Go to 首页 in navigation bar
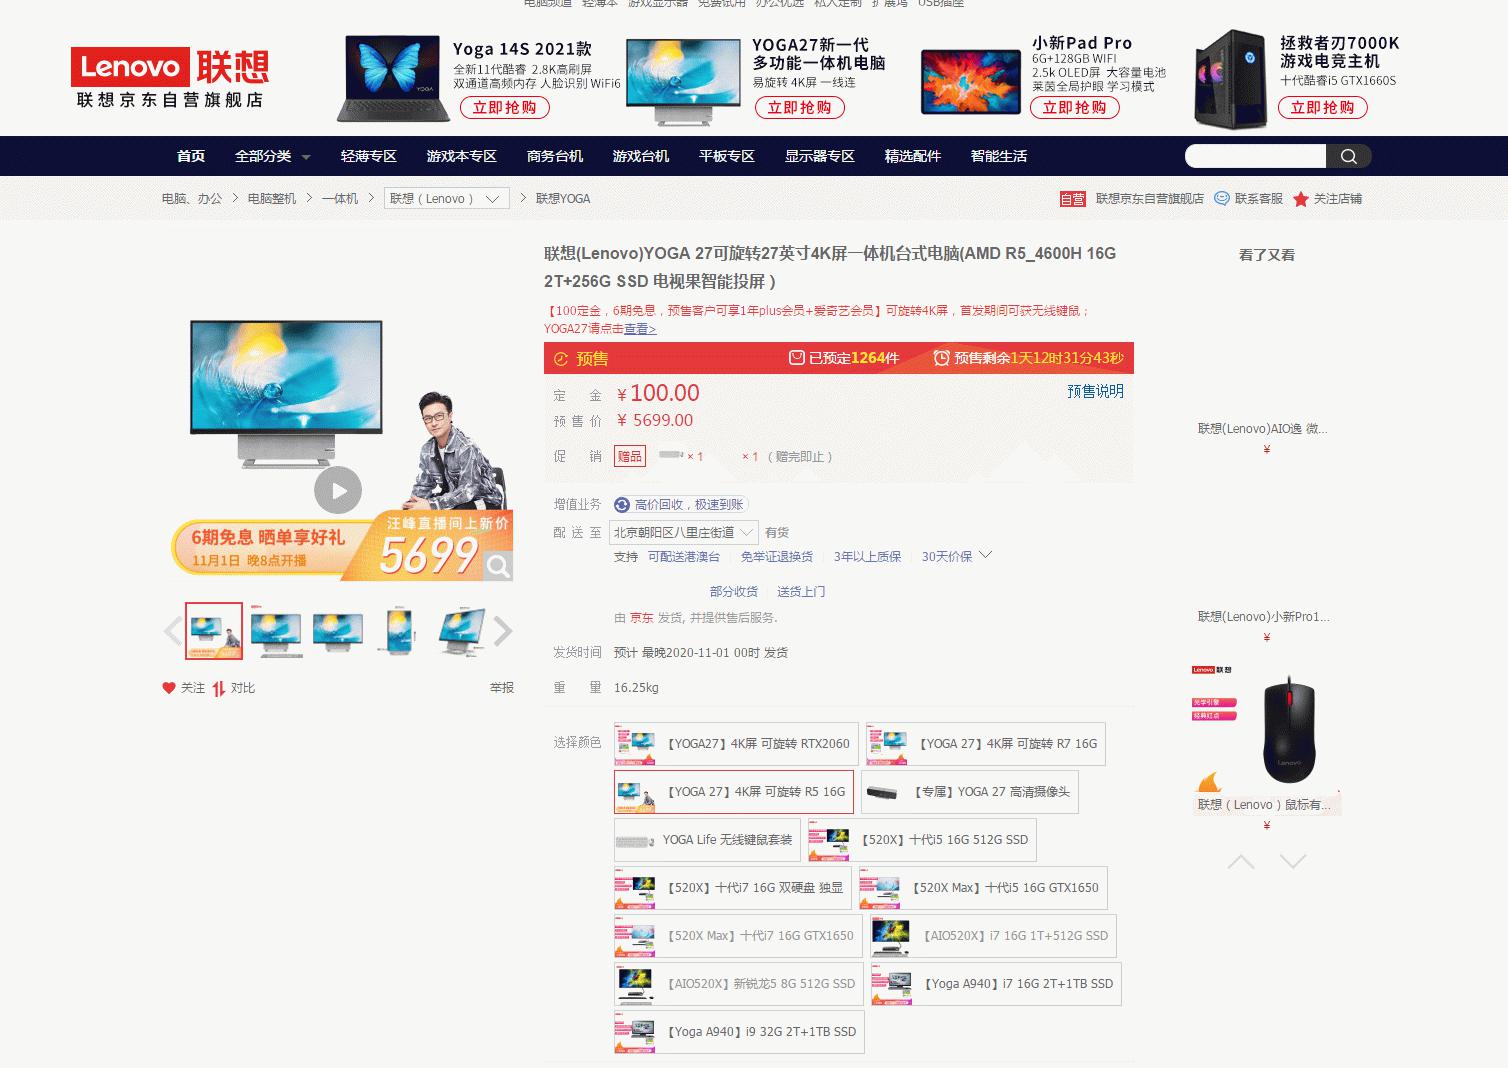Screen dimensions: 1508x1068 tap(191, 156)
